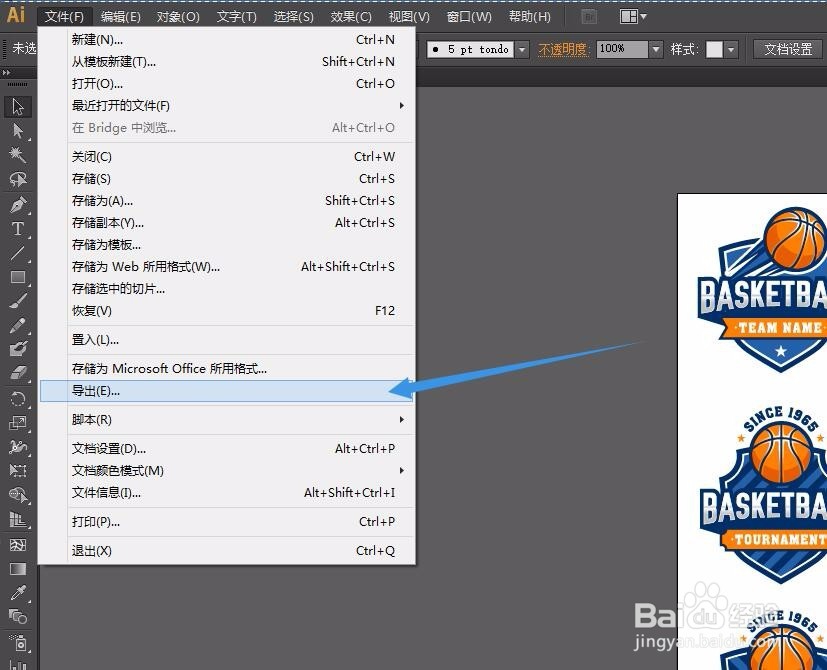Viewport: 827px width, 670px height.
Task: Open the Arrange Documents dropdown arrow
Action: [x=643, y=16]
